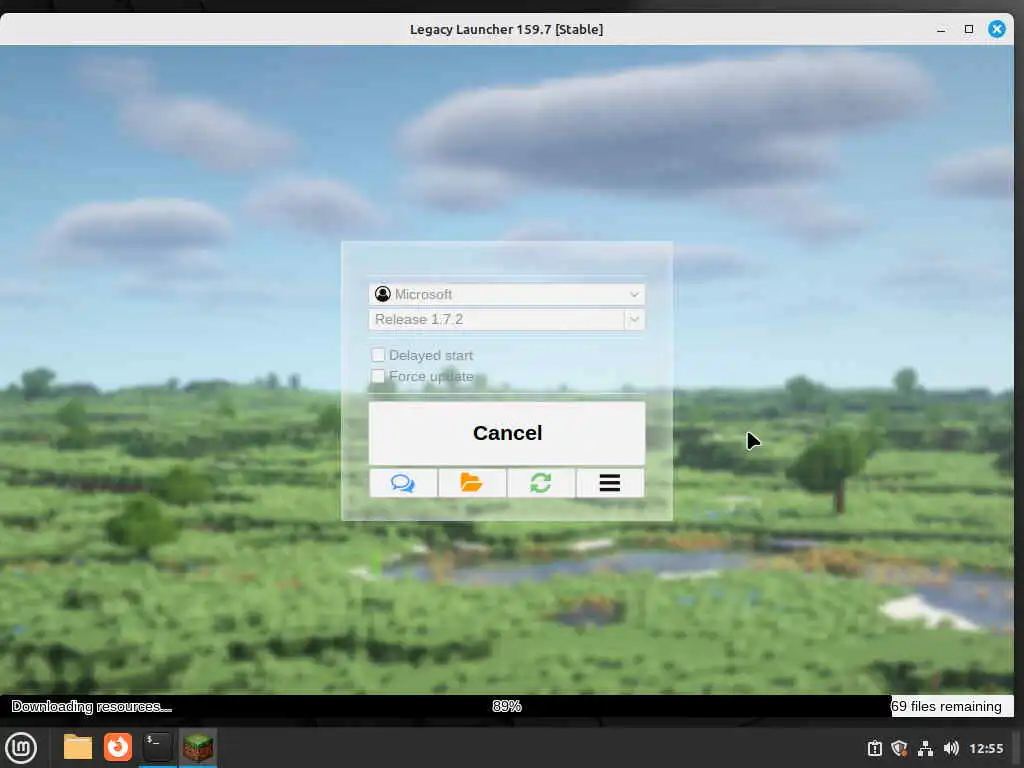Open the game folder icon button
This screenshot has width=1024, height=768.
(472, 483)
